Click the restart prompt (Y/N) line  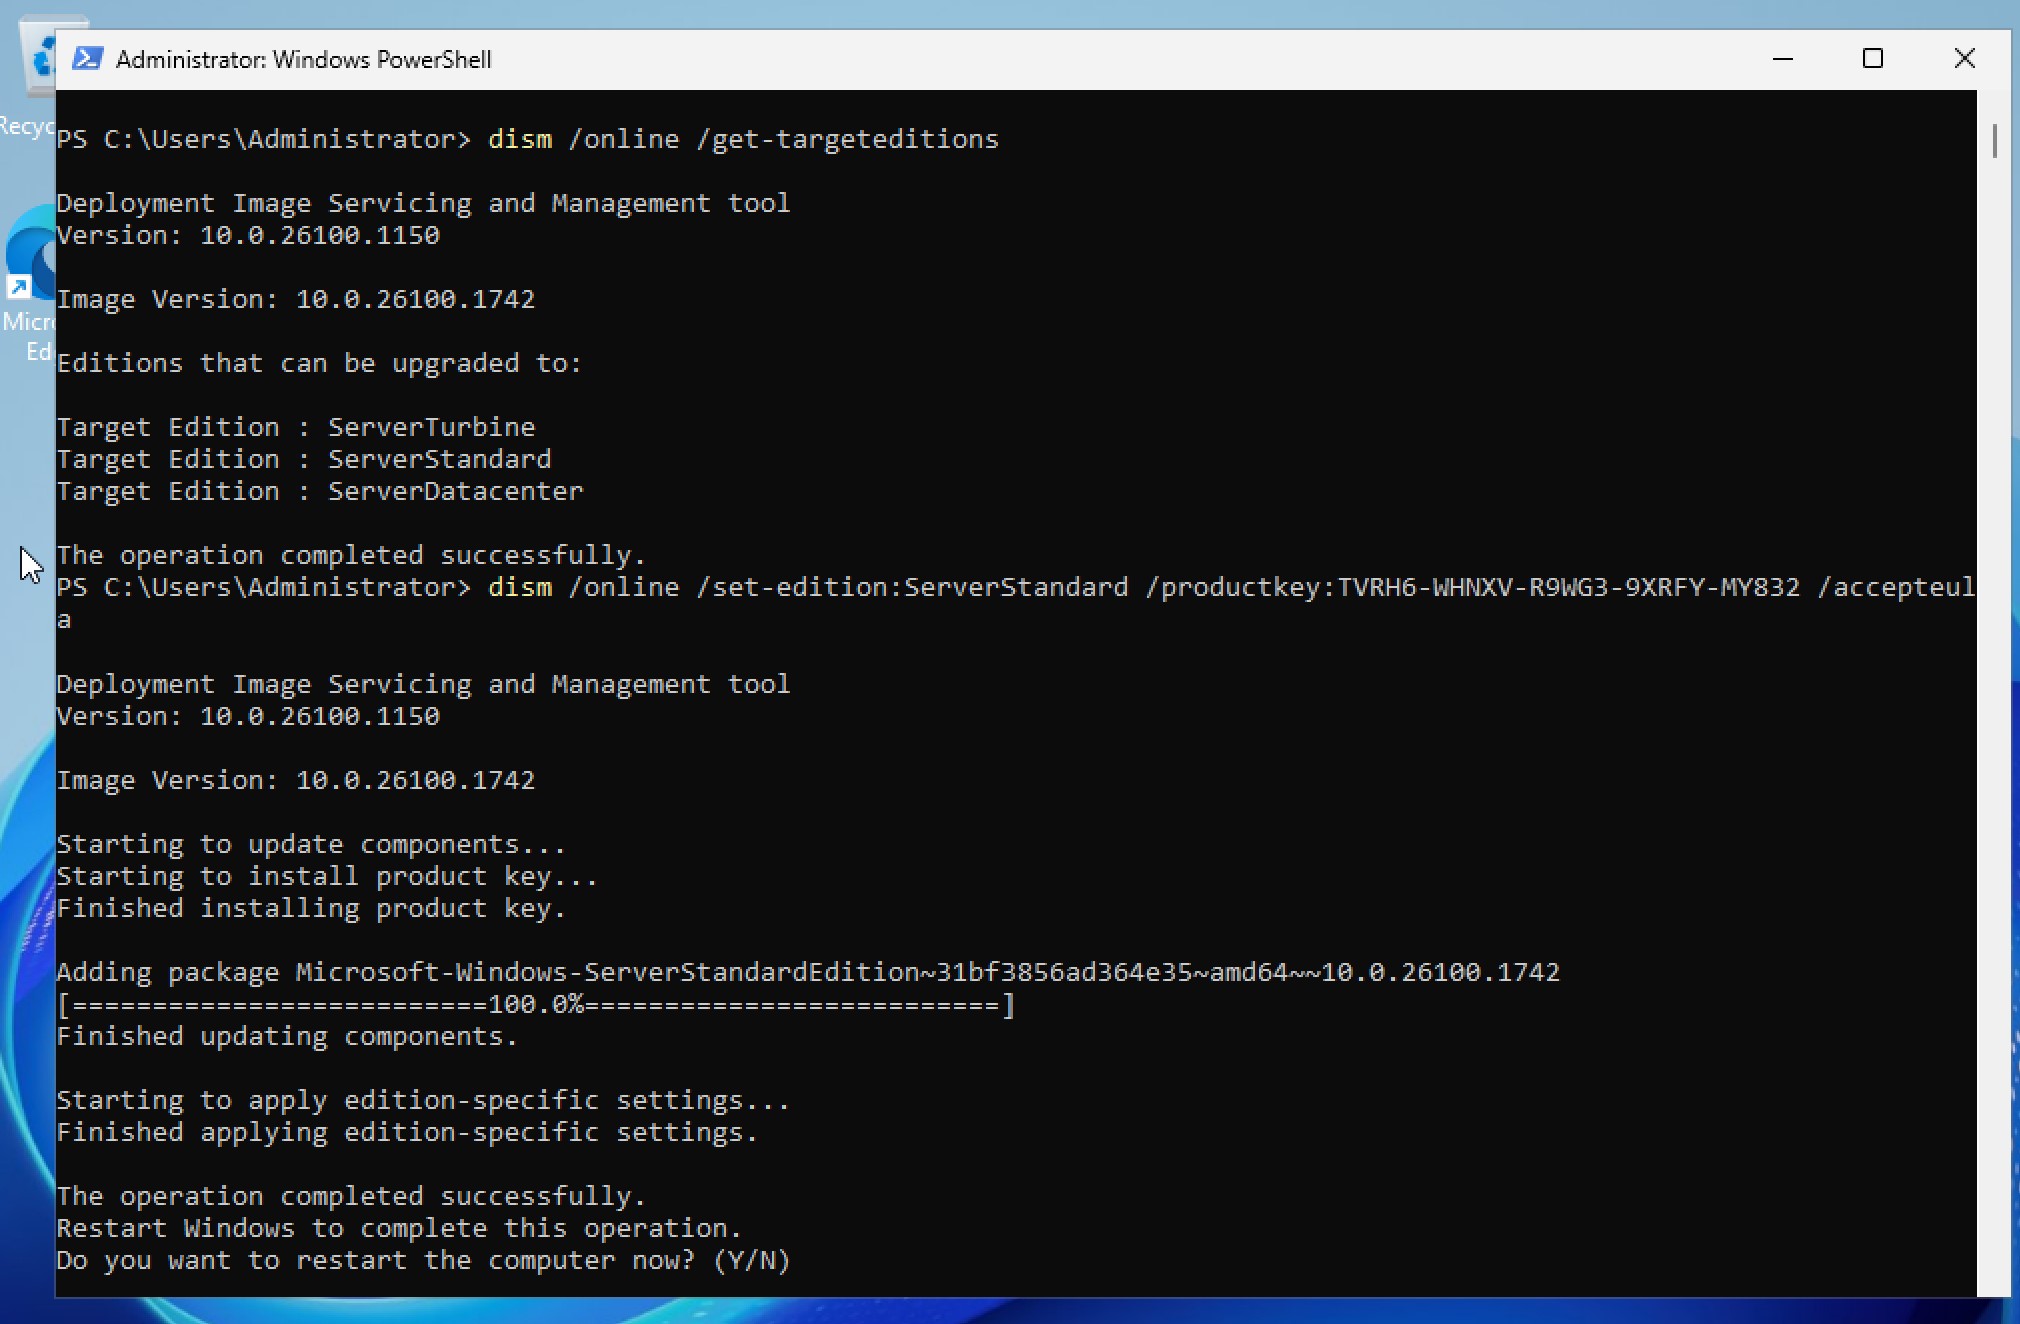(422, 1260)
